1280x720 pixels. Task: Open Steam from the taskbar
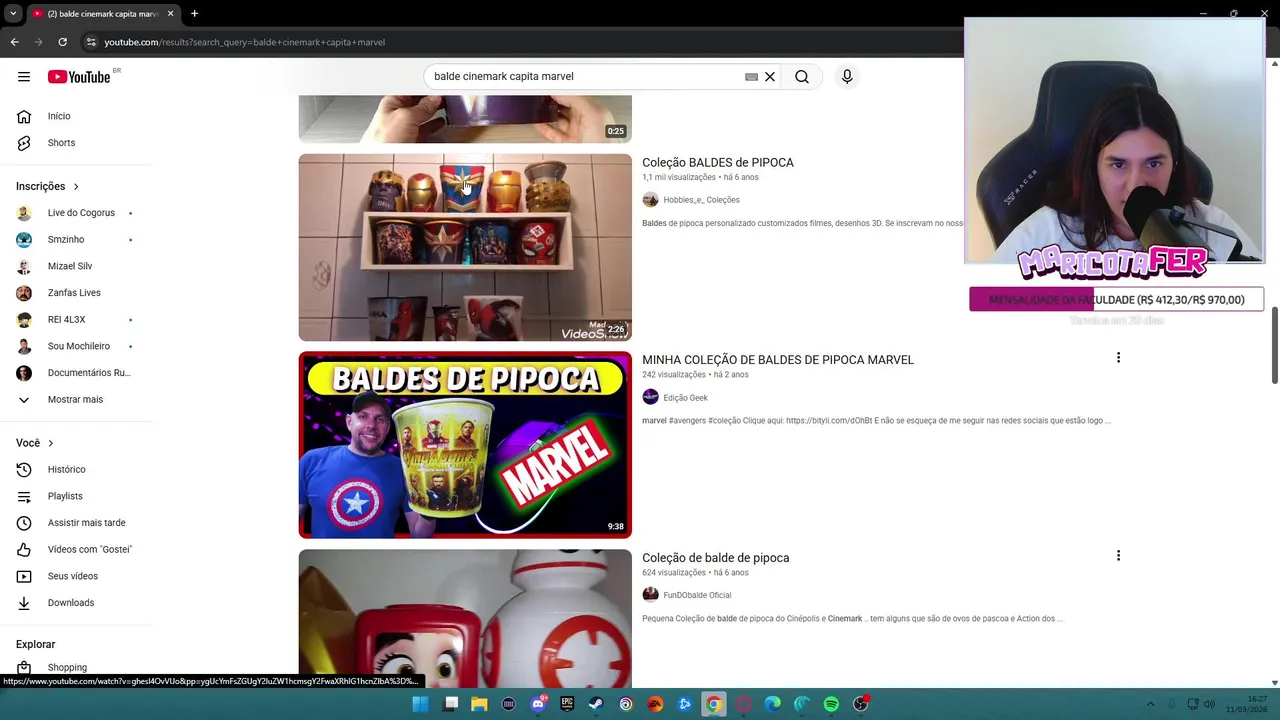pos(596,704)
